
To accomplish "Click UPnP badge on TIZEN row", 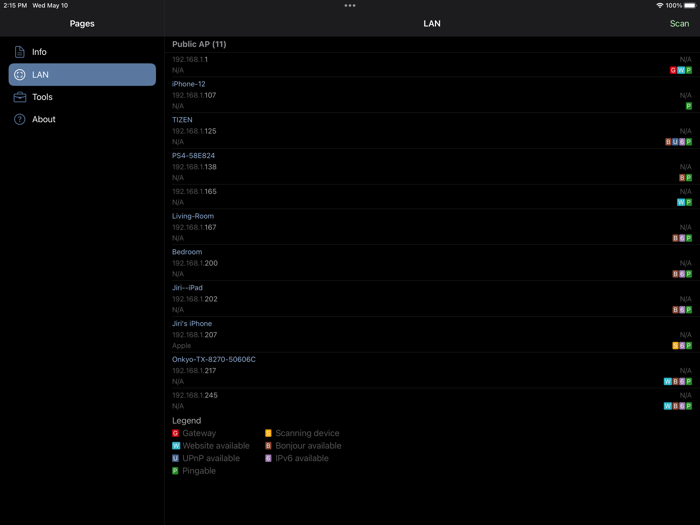I will (x=675, y=142).
